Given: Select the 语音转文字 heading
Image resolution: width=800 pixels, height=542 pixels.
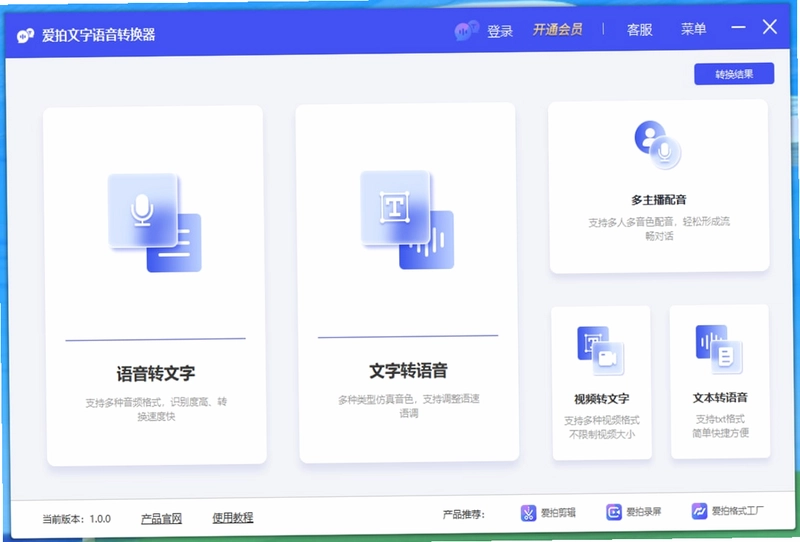Looking at the screenshot, I should point(156,373).
